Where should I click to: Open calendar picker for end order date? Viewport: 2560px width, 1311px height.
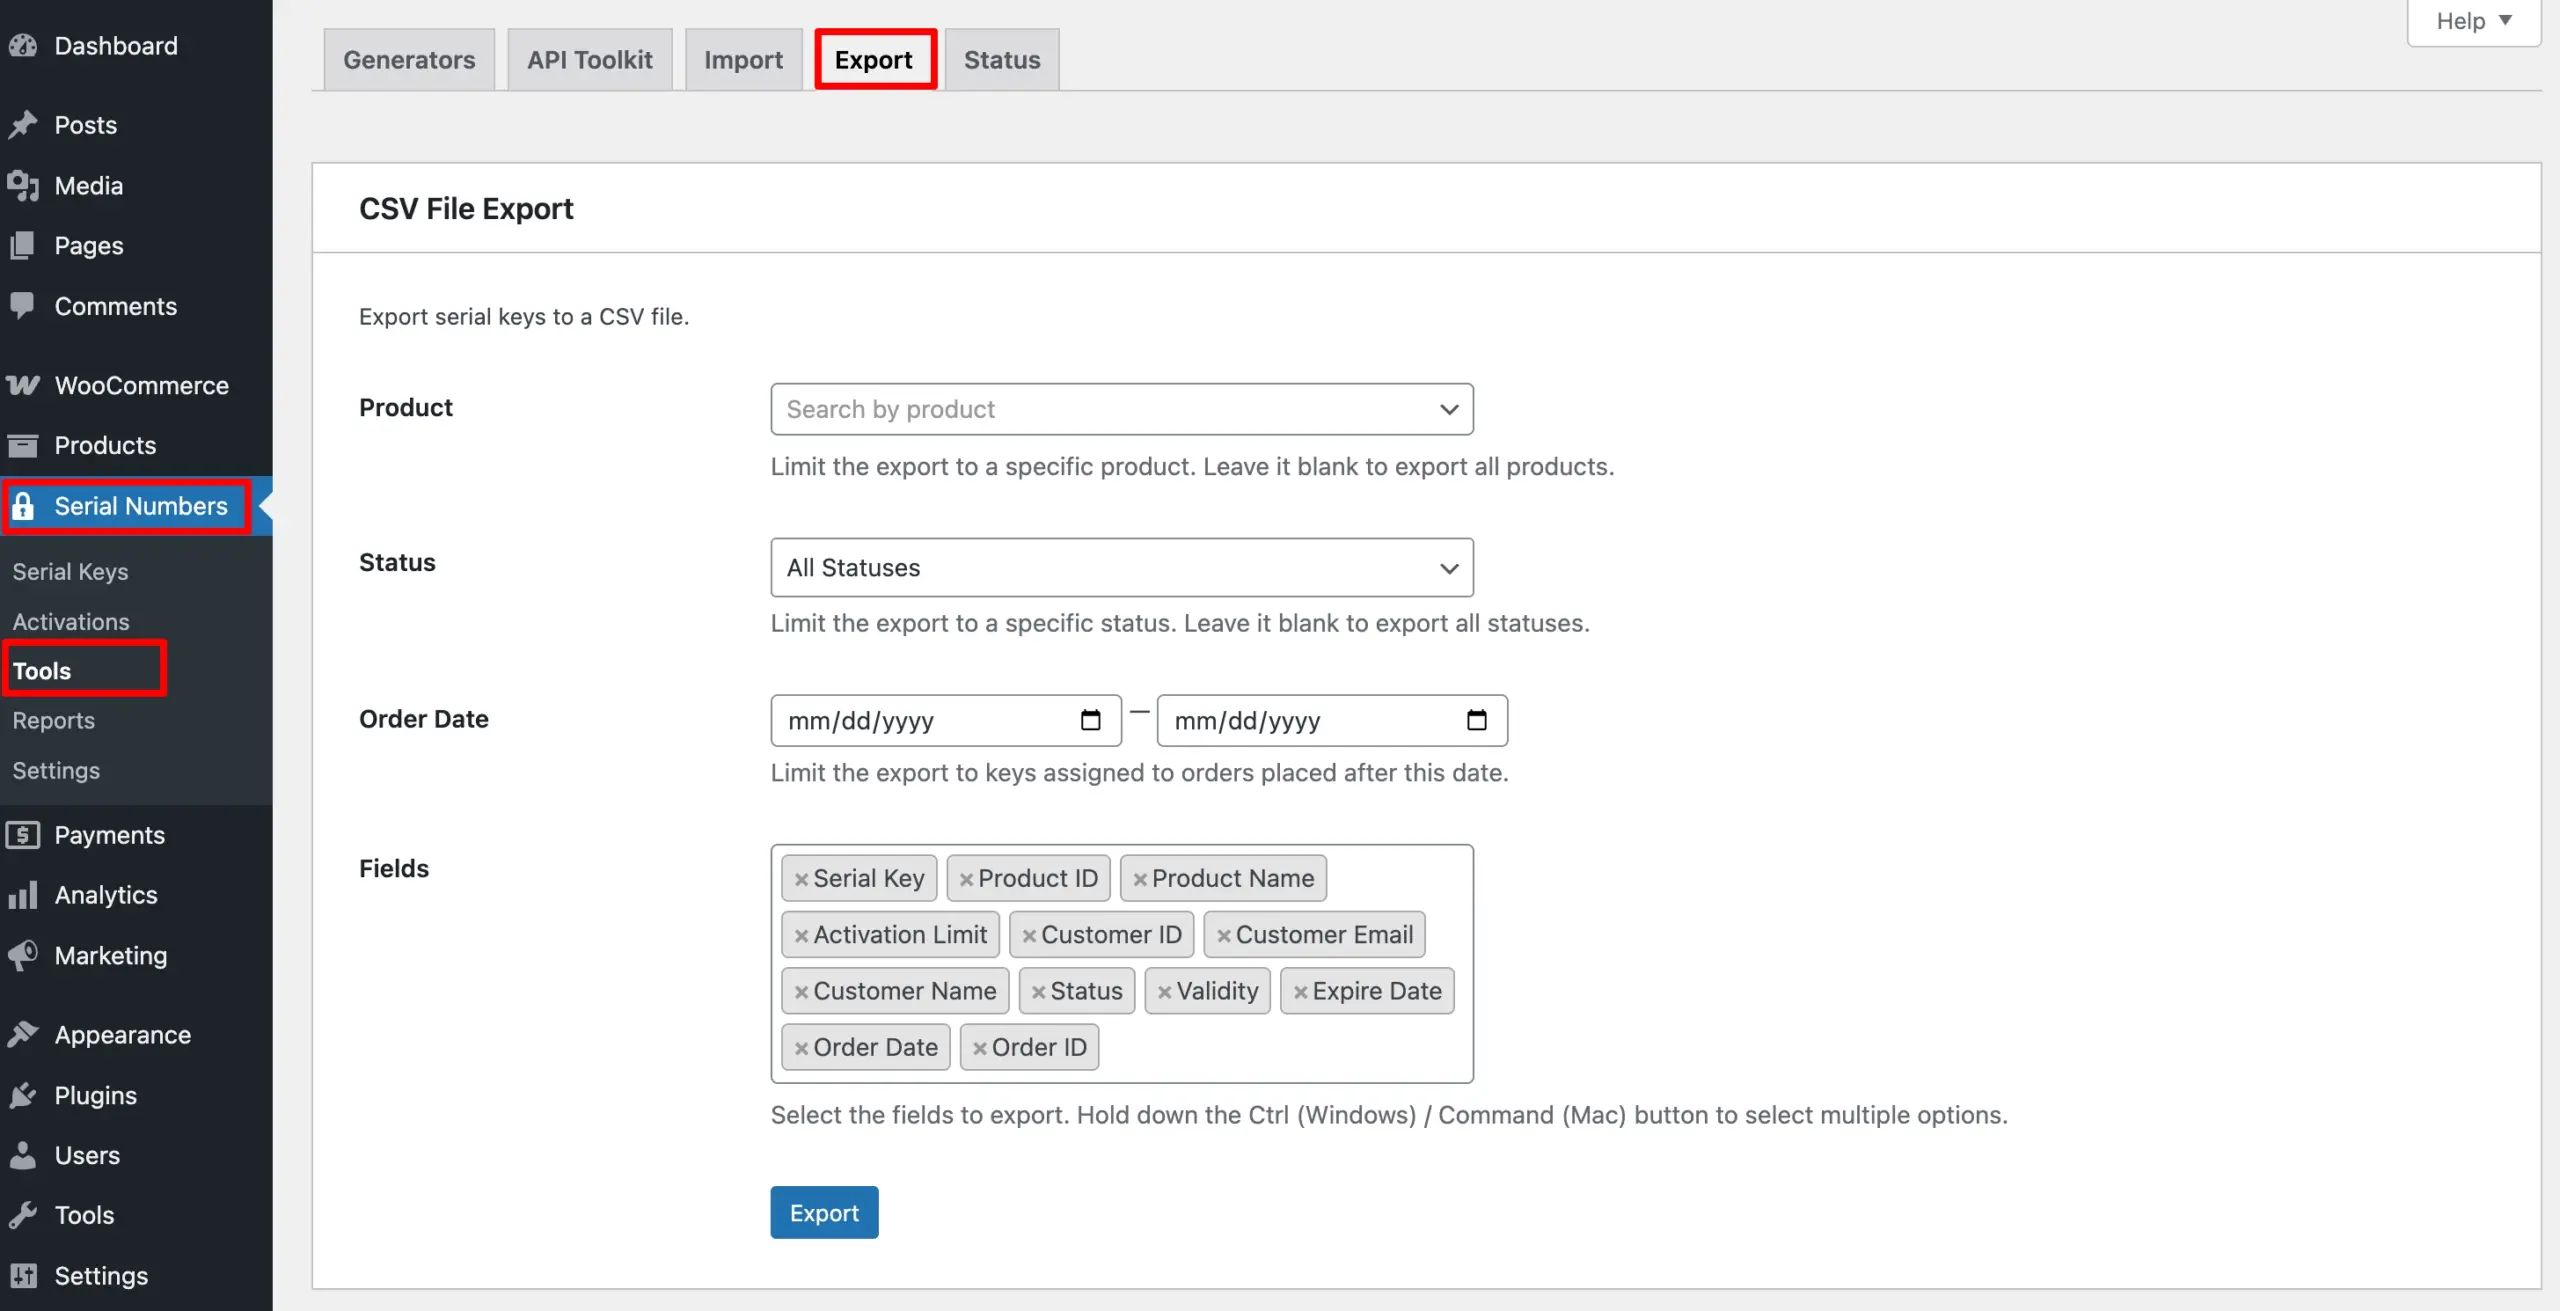click(x=1476, y=720)
